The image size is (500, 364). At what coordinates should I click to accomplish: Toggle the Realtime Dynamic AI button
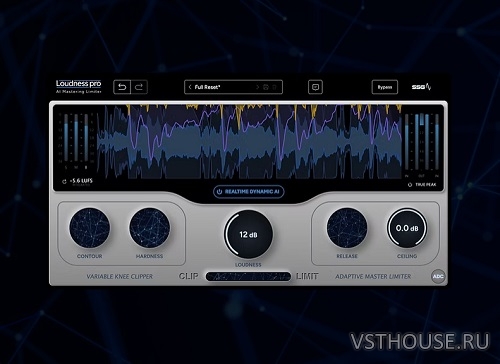249,192
